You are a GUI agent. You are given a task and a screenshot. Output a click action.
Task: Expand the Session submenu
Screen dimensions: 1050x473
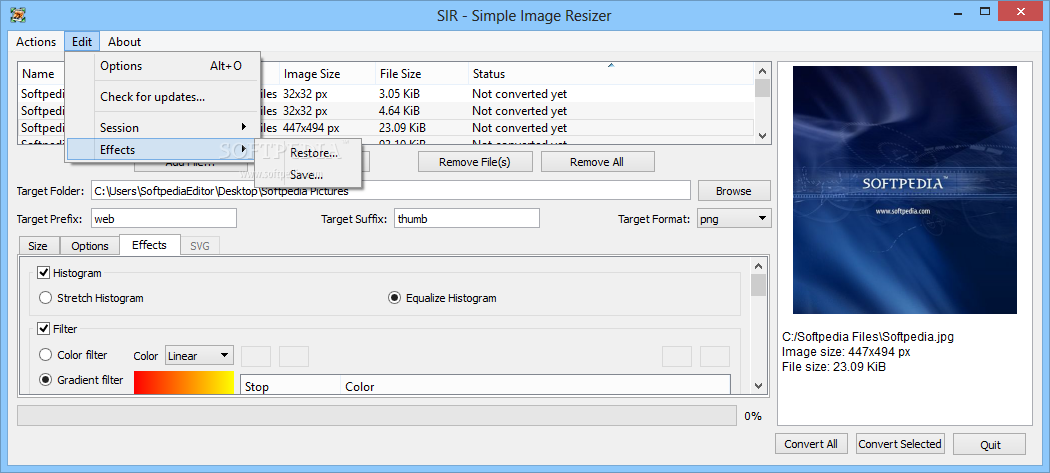(163, 127)
